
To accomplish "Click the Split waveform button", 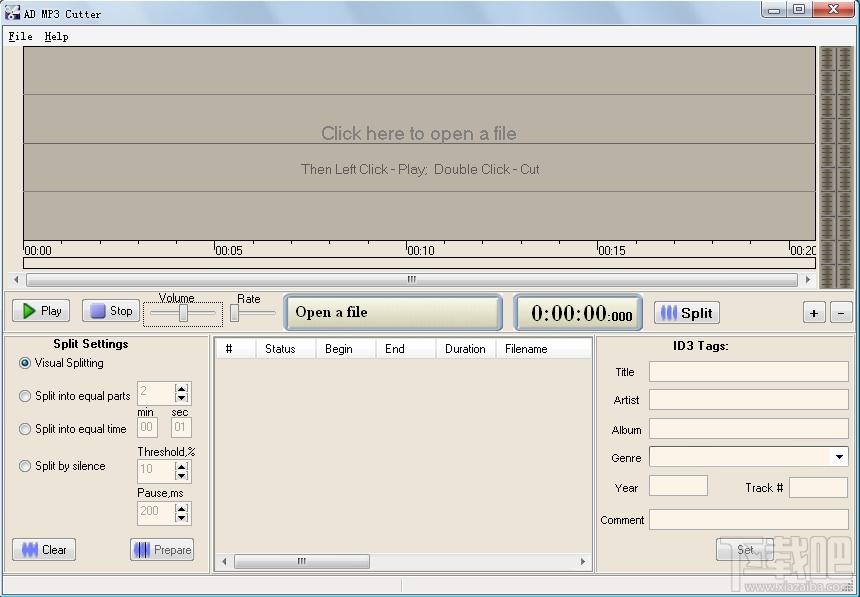I will (x=686, y=313).
